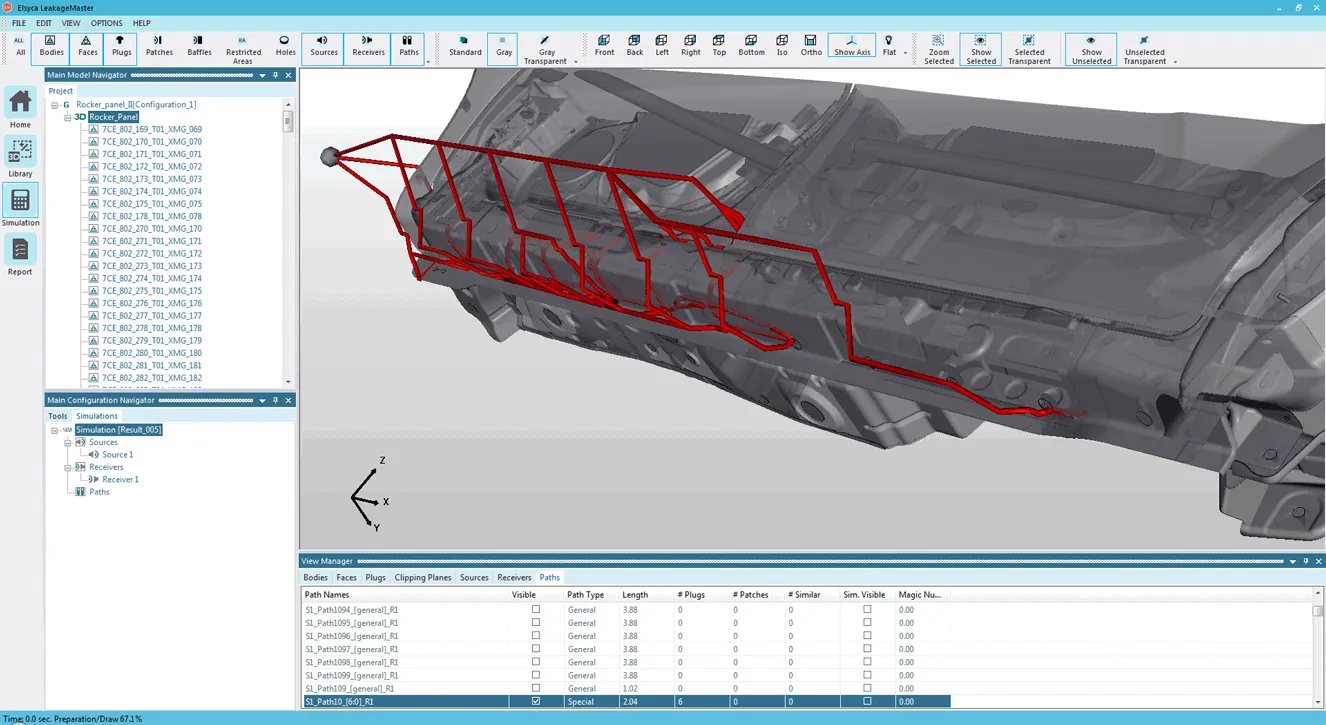Check Visible for S1_Path1094_[general]_R1
1326x725 pixels.
535,609
